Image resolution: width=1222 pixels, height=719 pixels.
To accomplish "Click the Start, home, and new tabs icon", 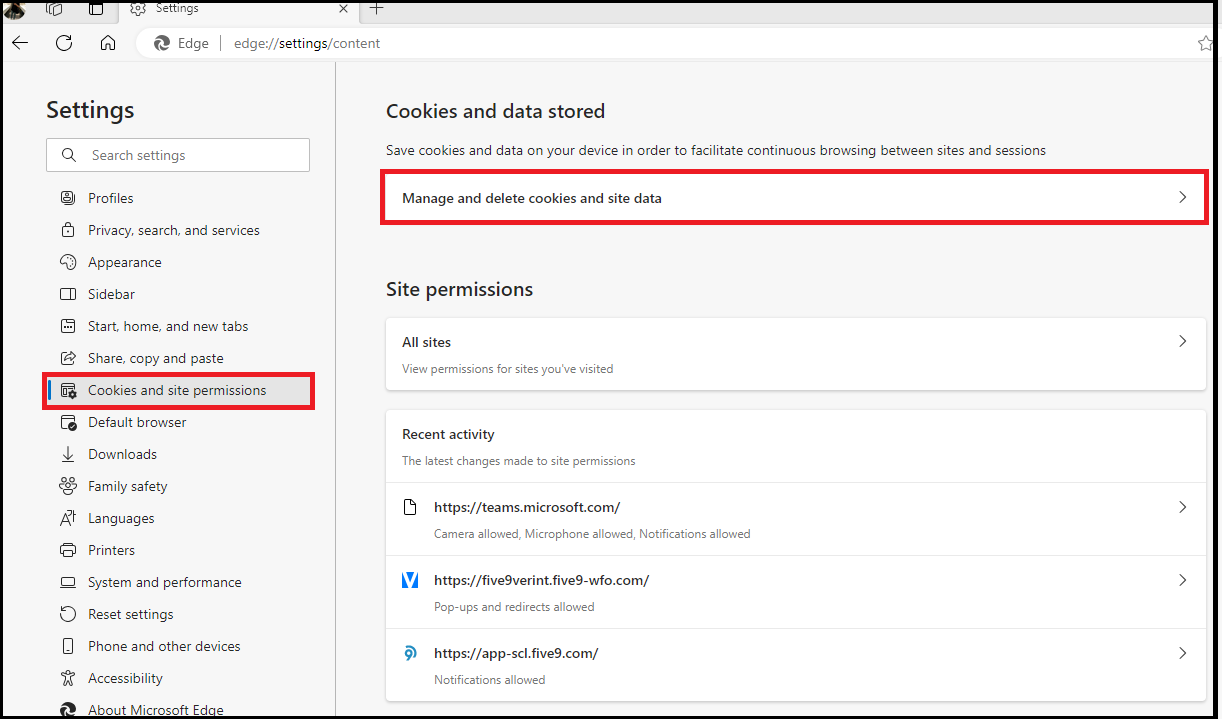I will [68, 326].
